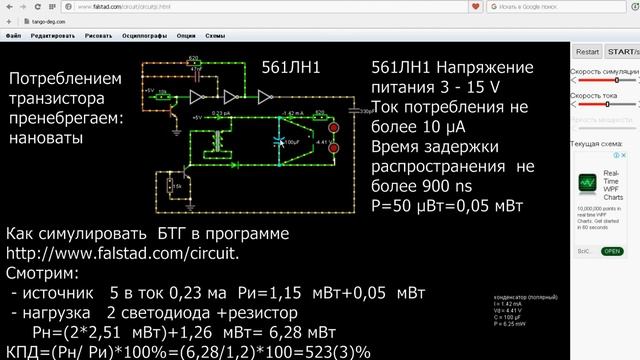Screen dimensions: 640x360
Task: Close the Real-Time WPF Charts ad
Action: tap(623, 155)
